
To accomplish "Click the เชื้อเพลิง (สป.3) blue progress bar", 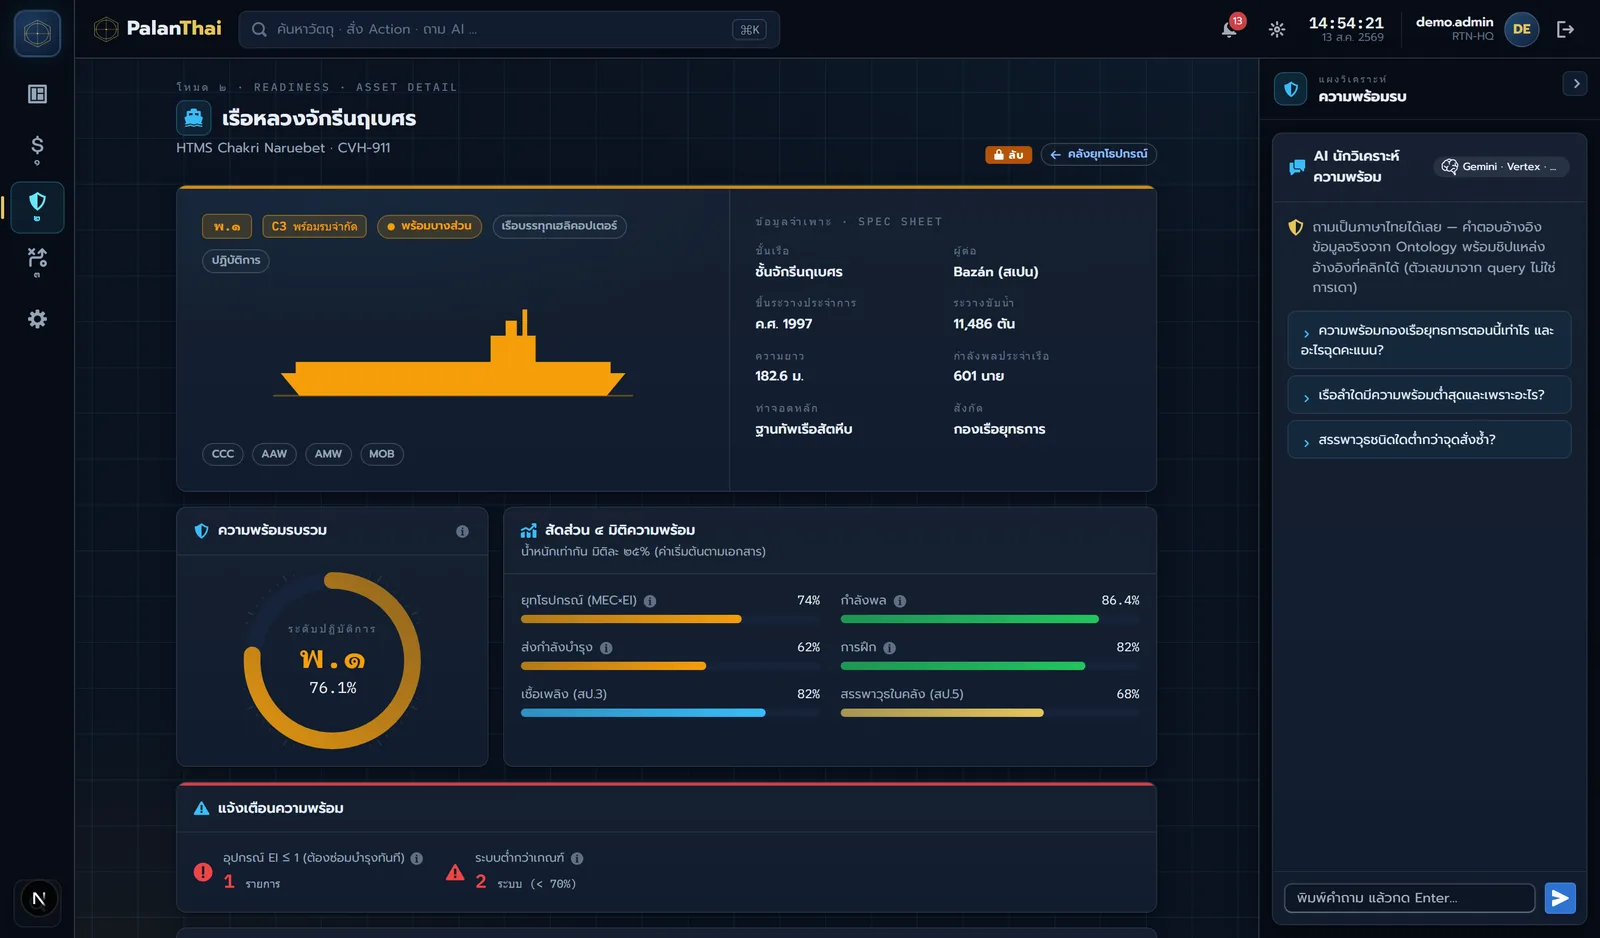I will 643,713.
